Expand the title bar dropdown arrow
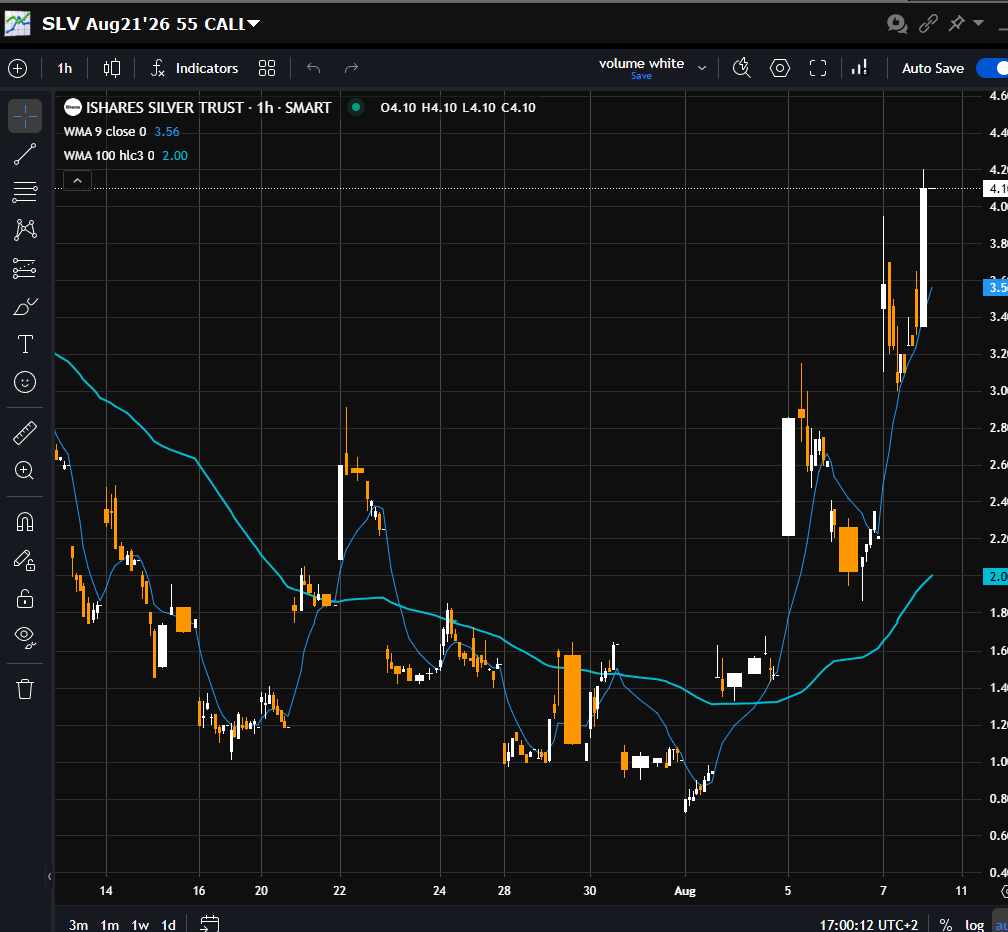Viewport: 1008px width, 932px height. [978, 23]
